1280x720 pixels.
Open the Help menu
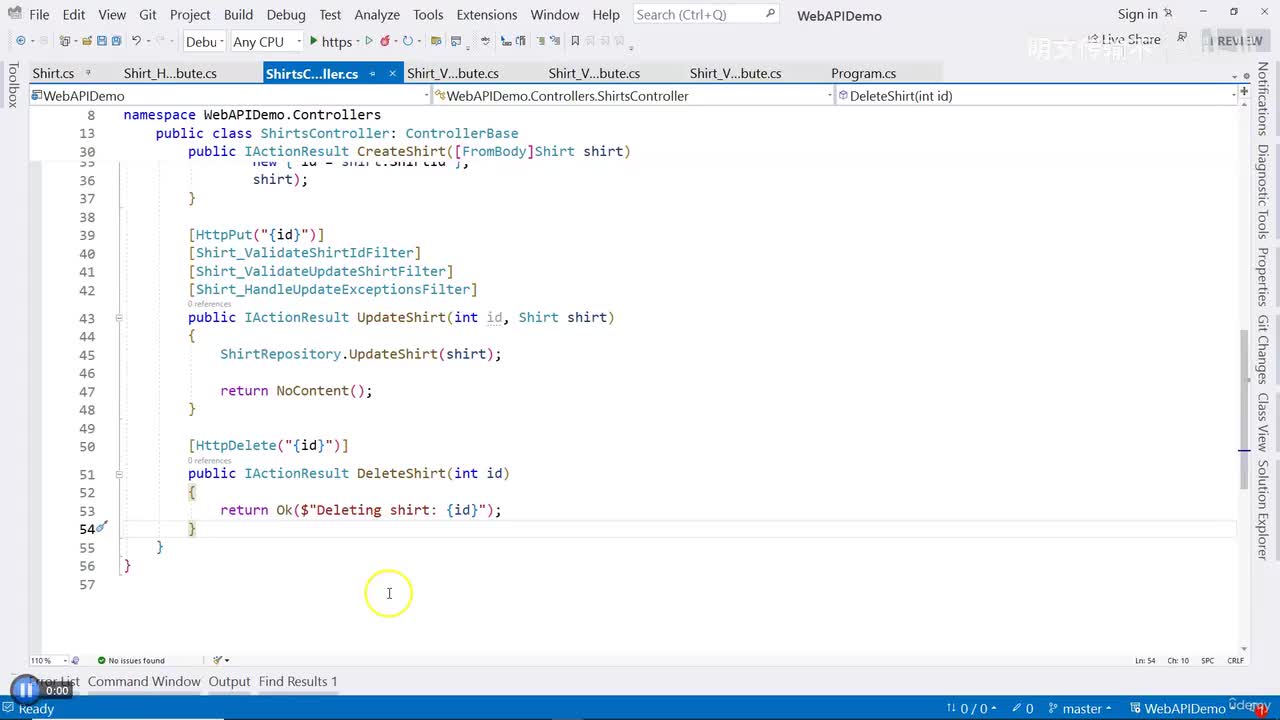pos(606,14)
